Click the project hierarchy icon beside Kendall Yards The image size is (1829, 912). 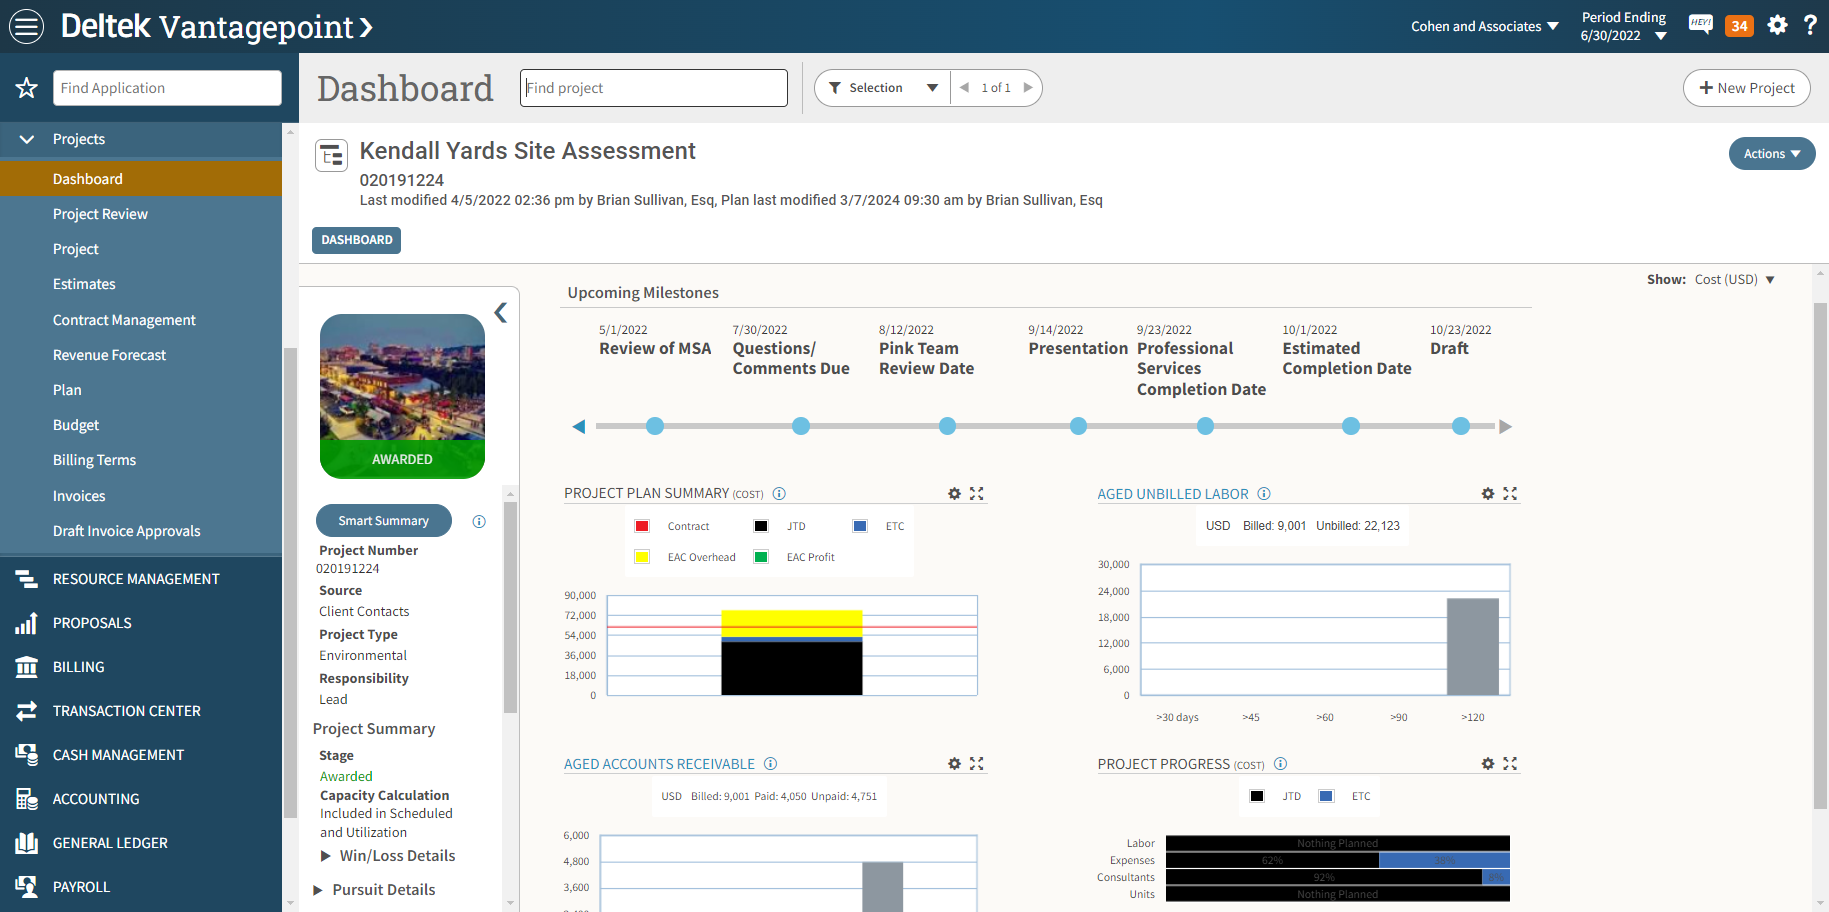pos(331,155)
